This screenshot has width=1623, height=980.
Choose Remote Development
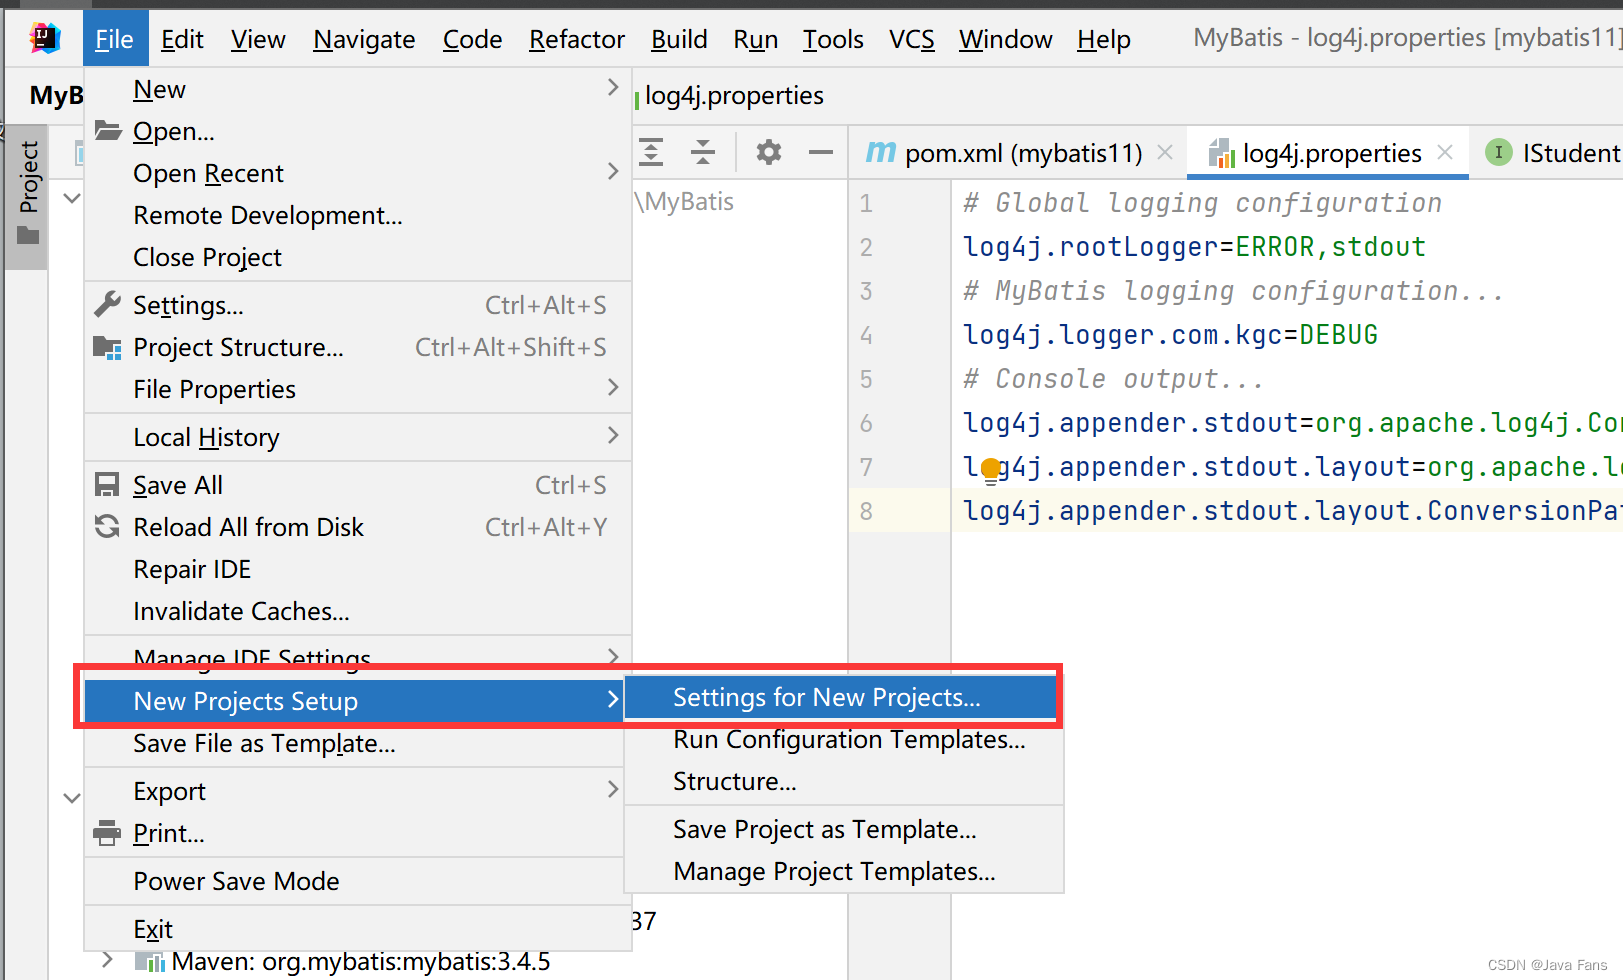358,215
